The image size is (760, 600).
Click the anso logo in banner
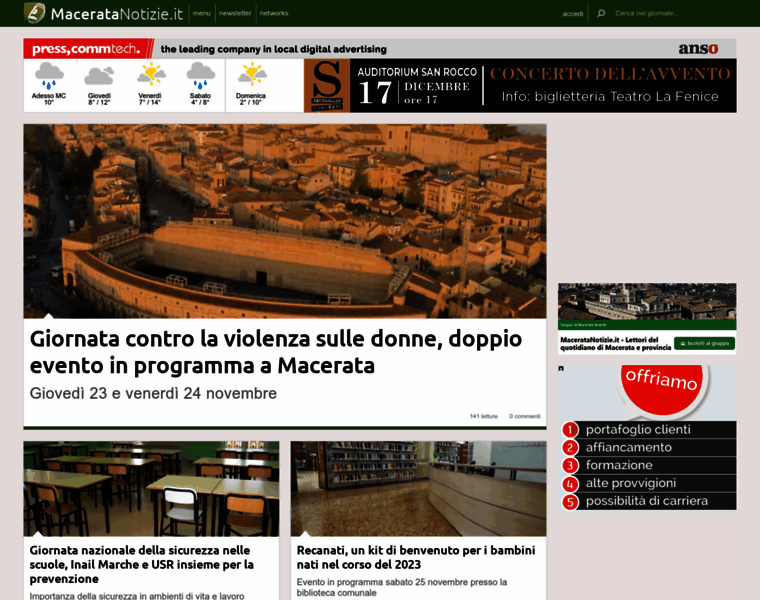click(698, 48)
